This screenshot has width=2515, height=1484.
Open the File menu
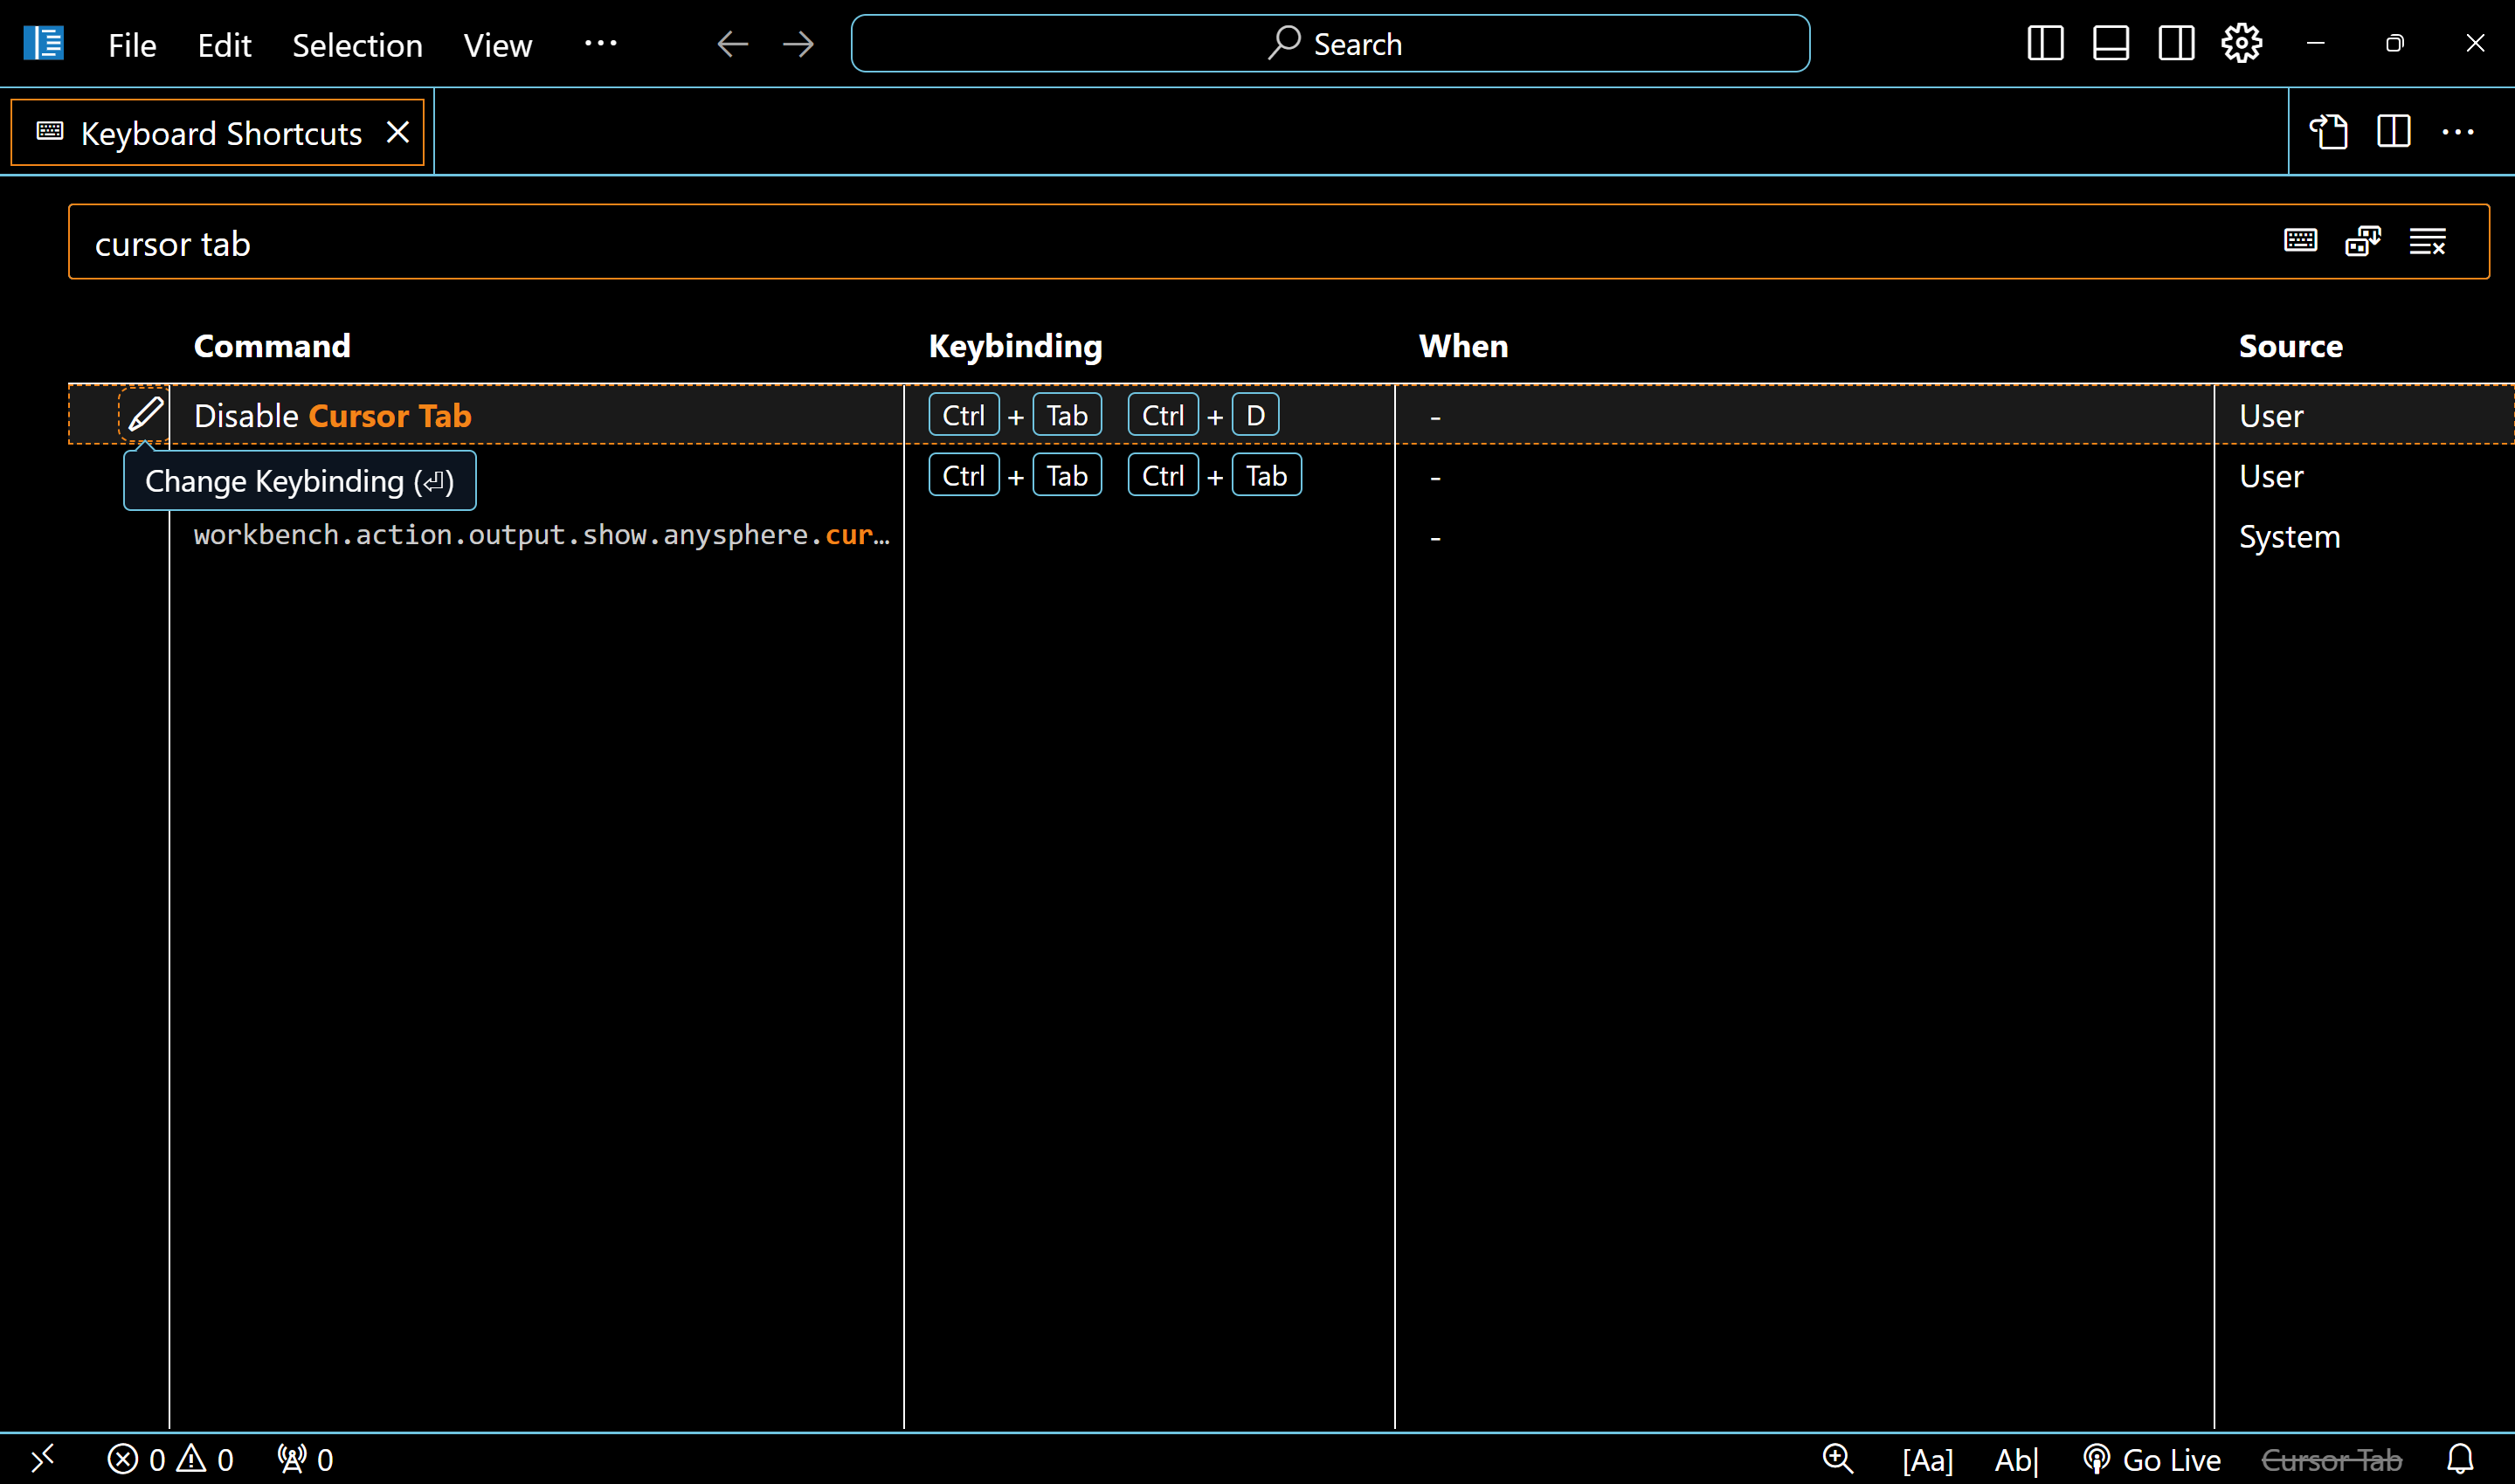coord(132,45)
